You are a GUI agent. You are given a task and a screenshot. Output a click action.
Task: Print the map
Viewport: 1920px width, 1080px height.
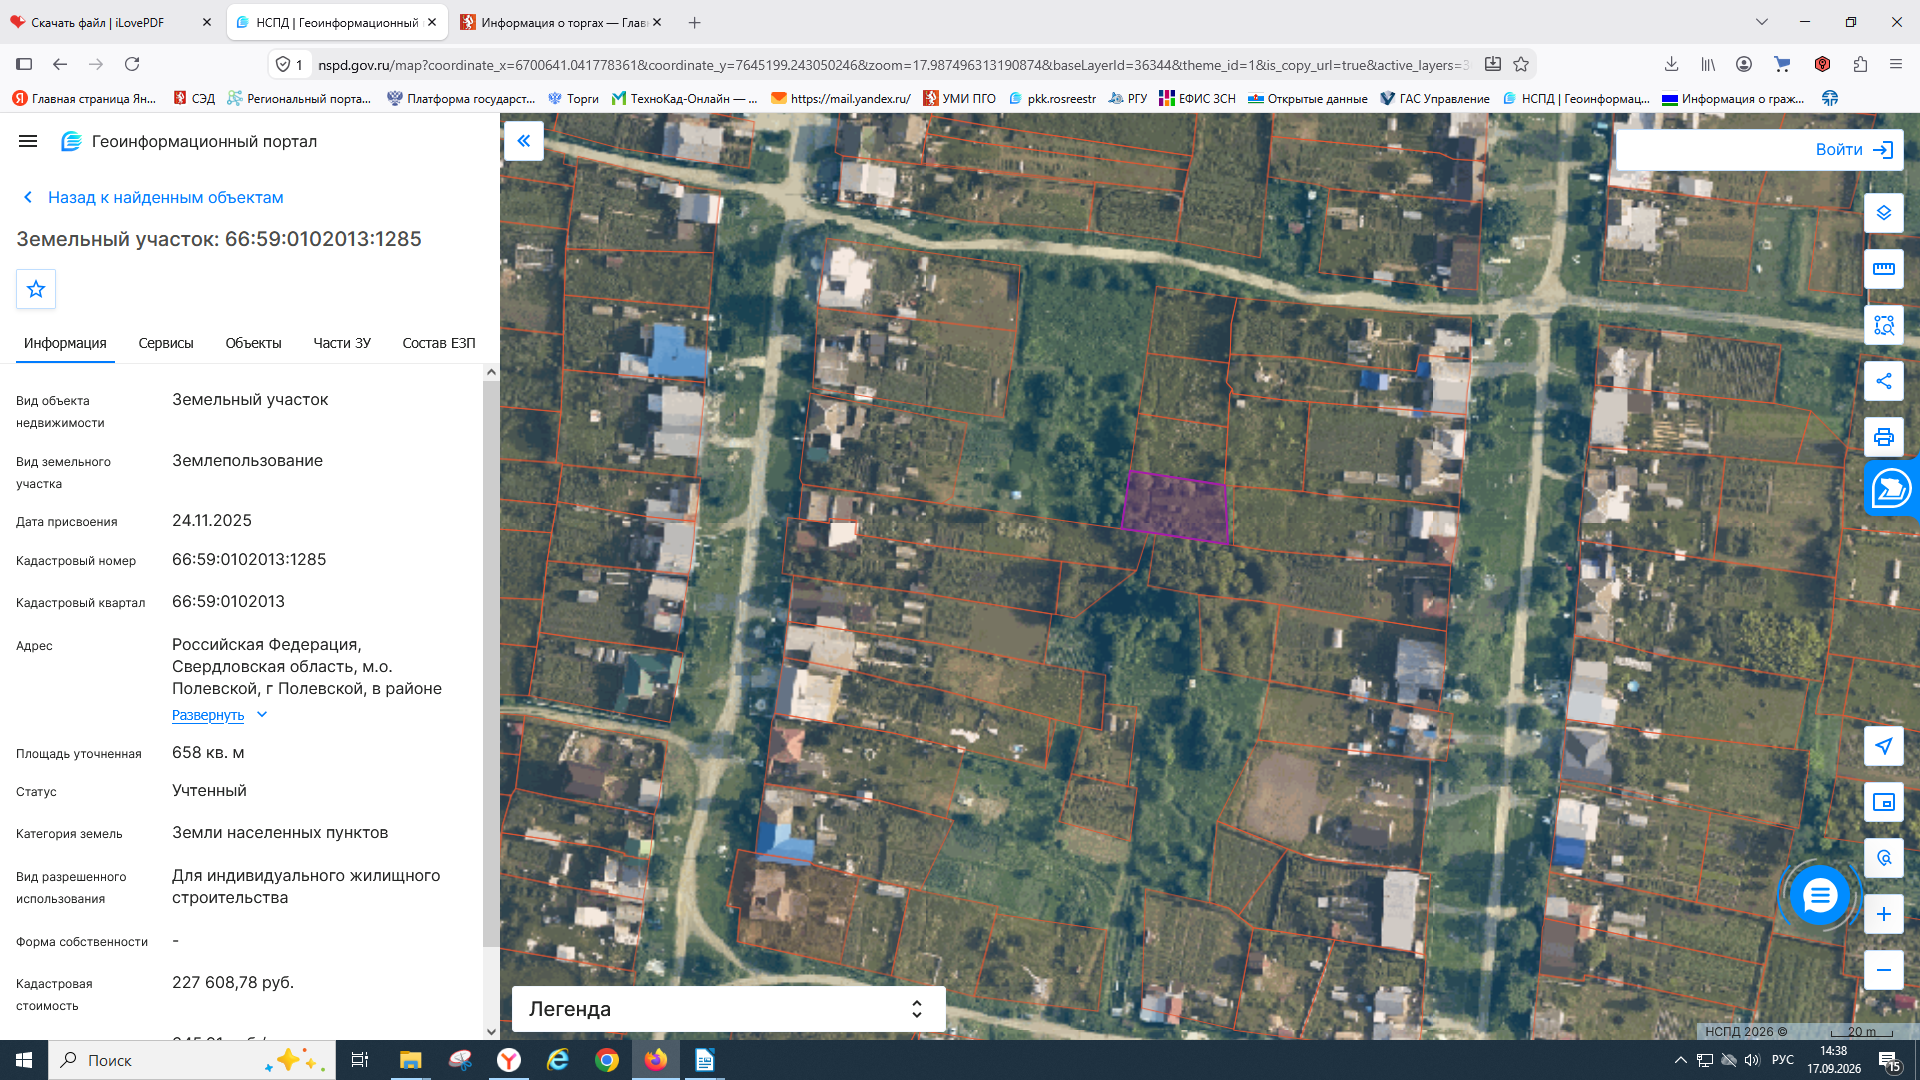coord(1884,437)
